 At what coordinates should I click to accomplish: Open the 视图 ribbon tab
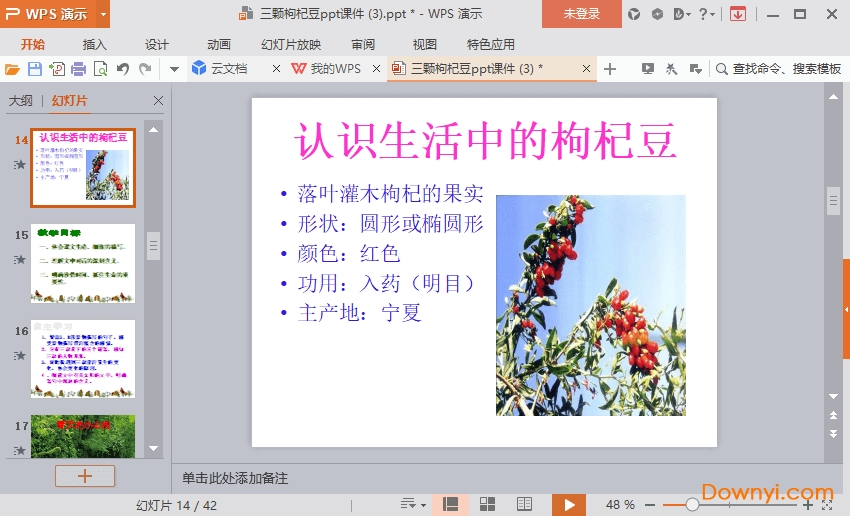click(x=424, y=44)
